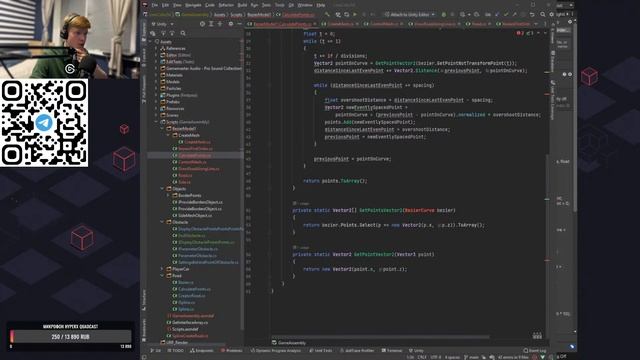Click the CRLF line separator entry
Screen dimensions: 640x360
422,357
